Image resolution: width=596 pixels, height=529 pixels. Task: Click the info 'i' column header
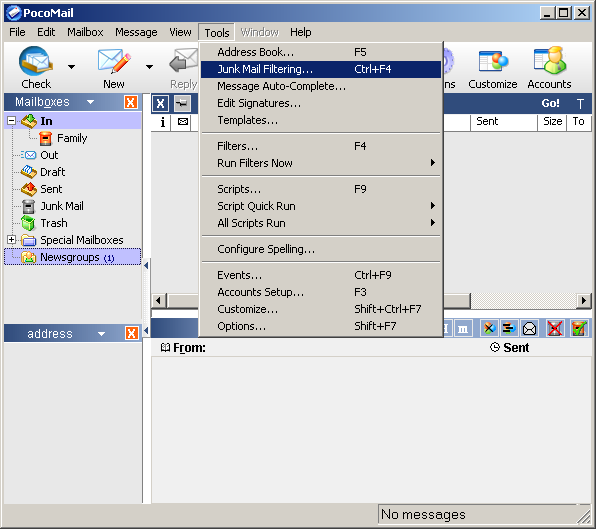[163, 122]
